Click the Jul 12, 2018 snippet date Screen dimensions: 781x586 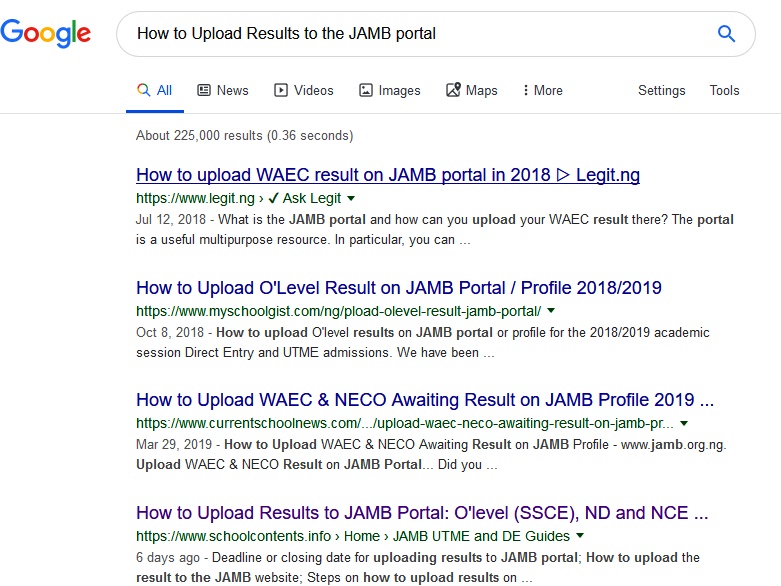(x=171, y=220)
